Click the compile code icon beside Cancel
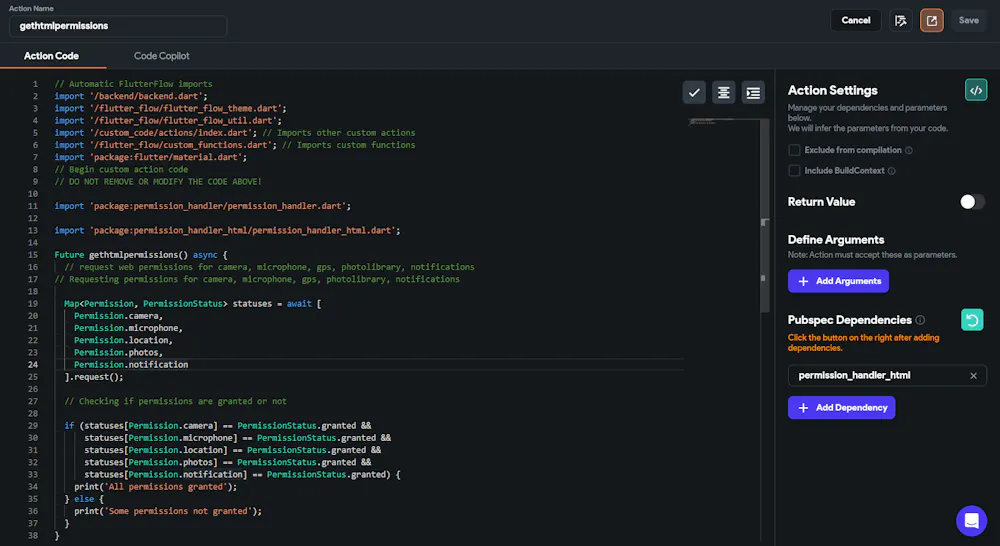 point(901,20)
